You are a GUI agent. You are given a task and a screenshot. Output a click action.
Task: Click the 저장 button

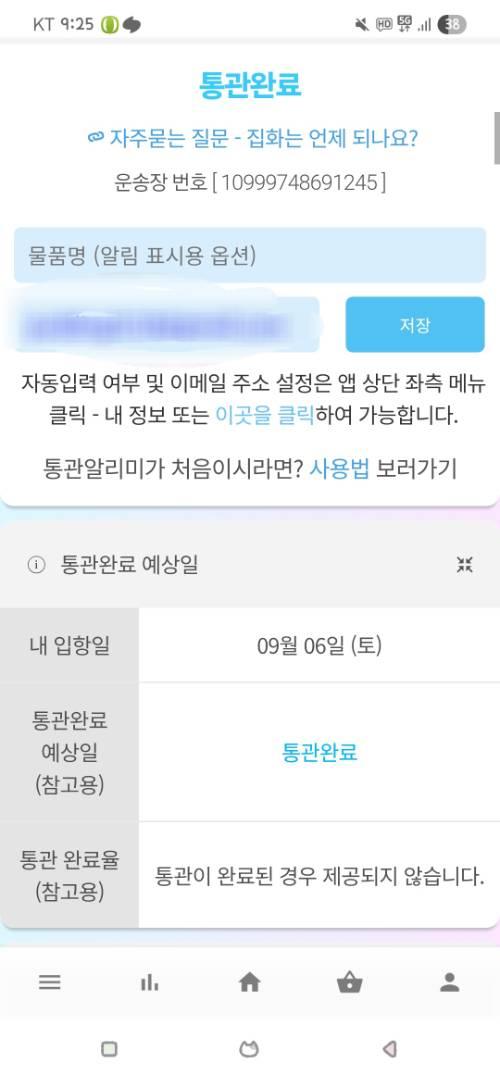415,325
